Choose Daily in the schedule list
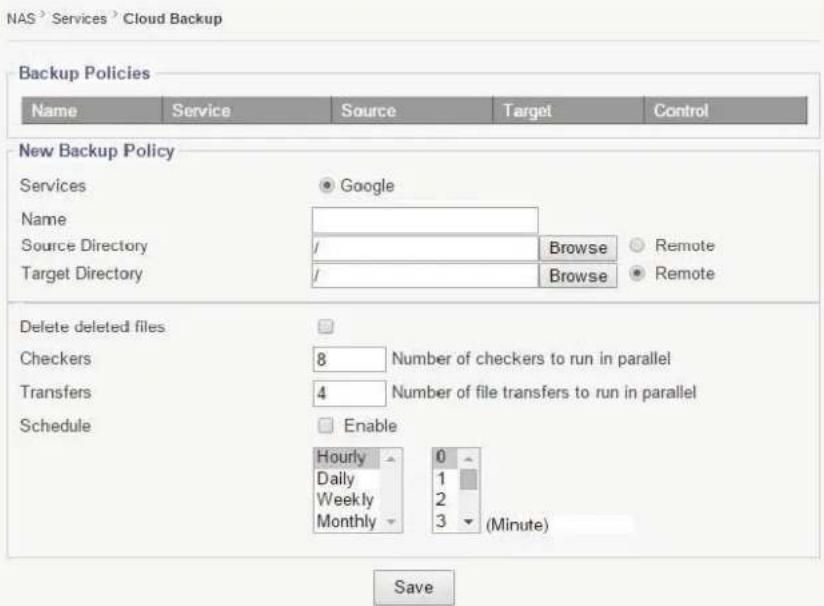The image size is (824, 606). click(347, 478)
